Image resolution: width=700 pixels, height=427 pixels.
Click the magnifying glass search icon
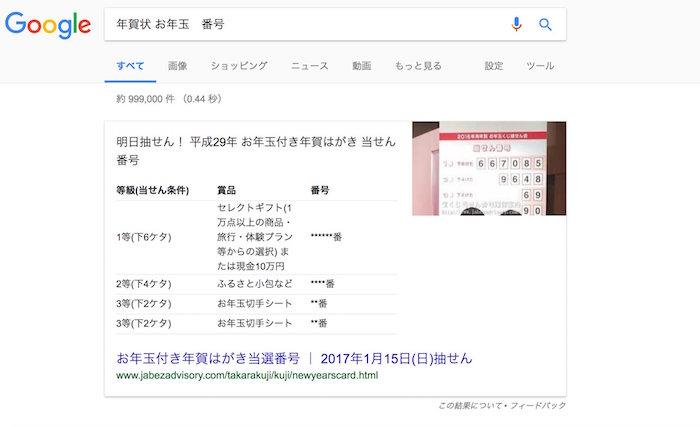(x=545, y=25)
